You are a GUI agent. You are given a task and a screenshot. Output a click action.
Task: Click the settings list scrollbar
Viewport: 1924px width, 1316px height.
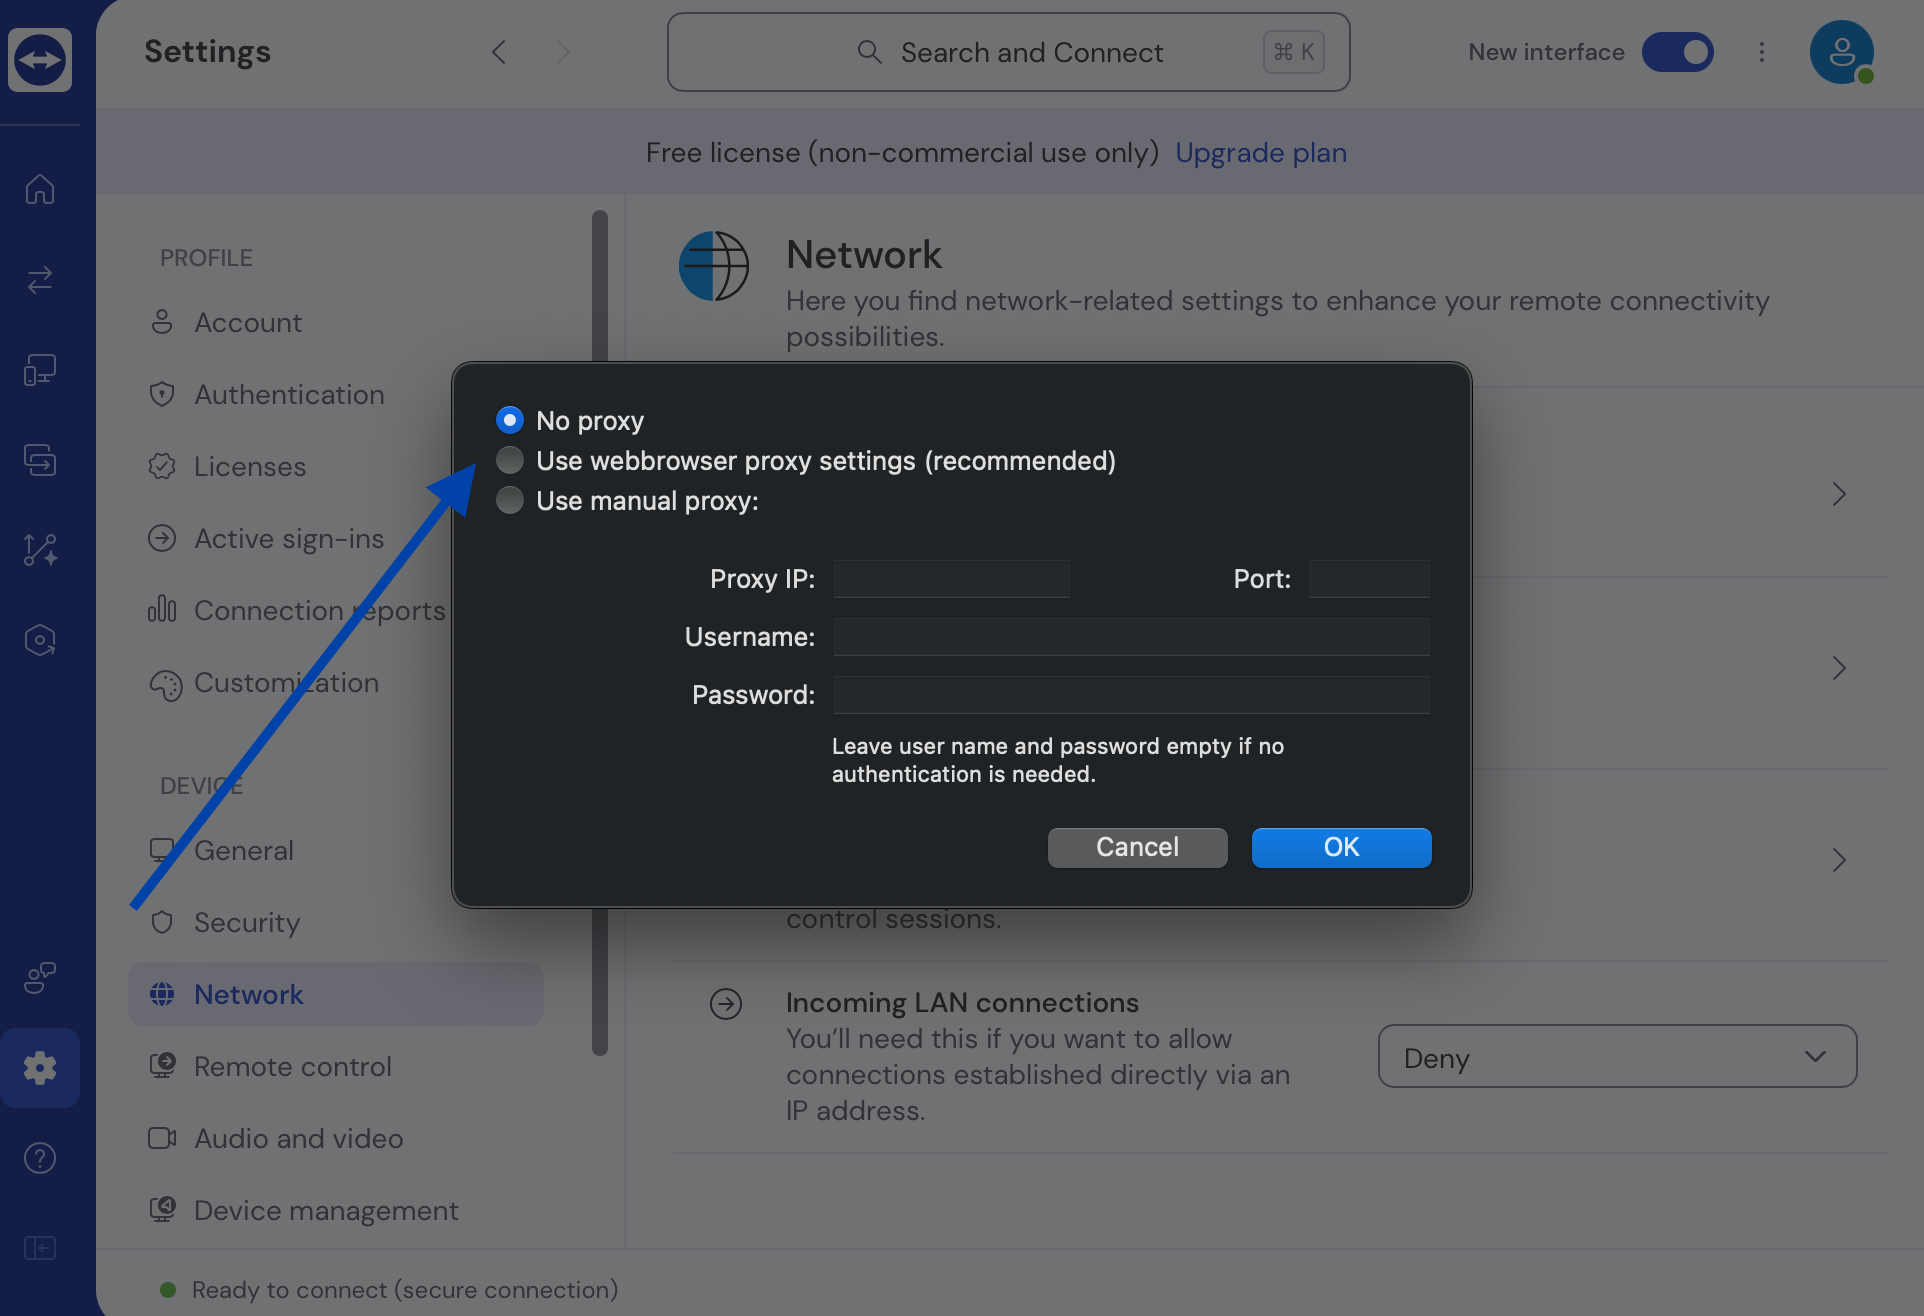tap(600, 632)
